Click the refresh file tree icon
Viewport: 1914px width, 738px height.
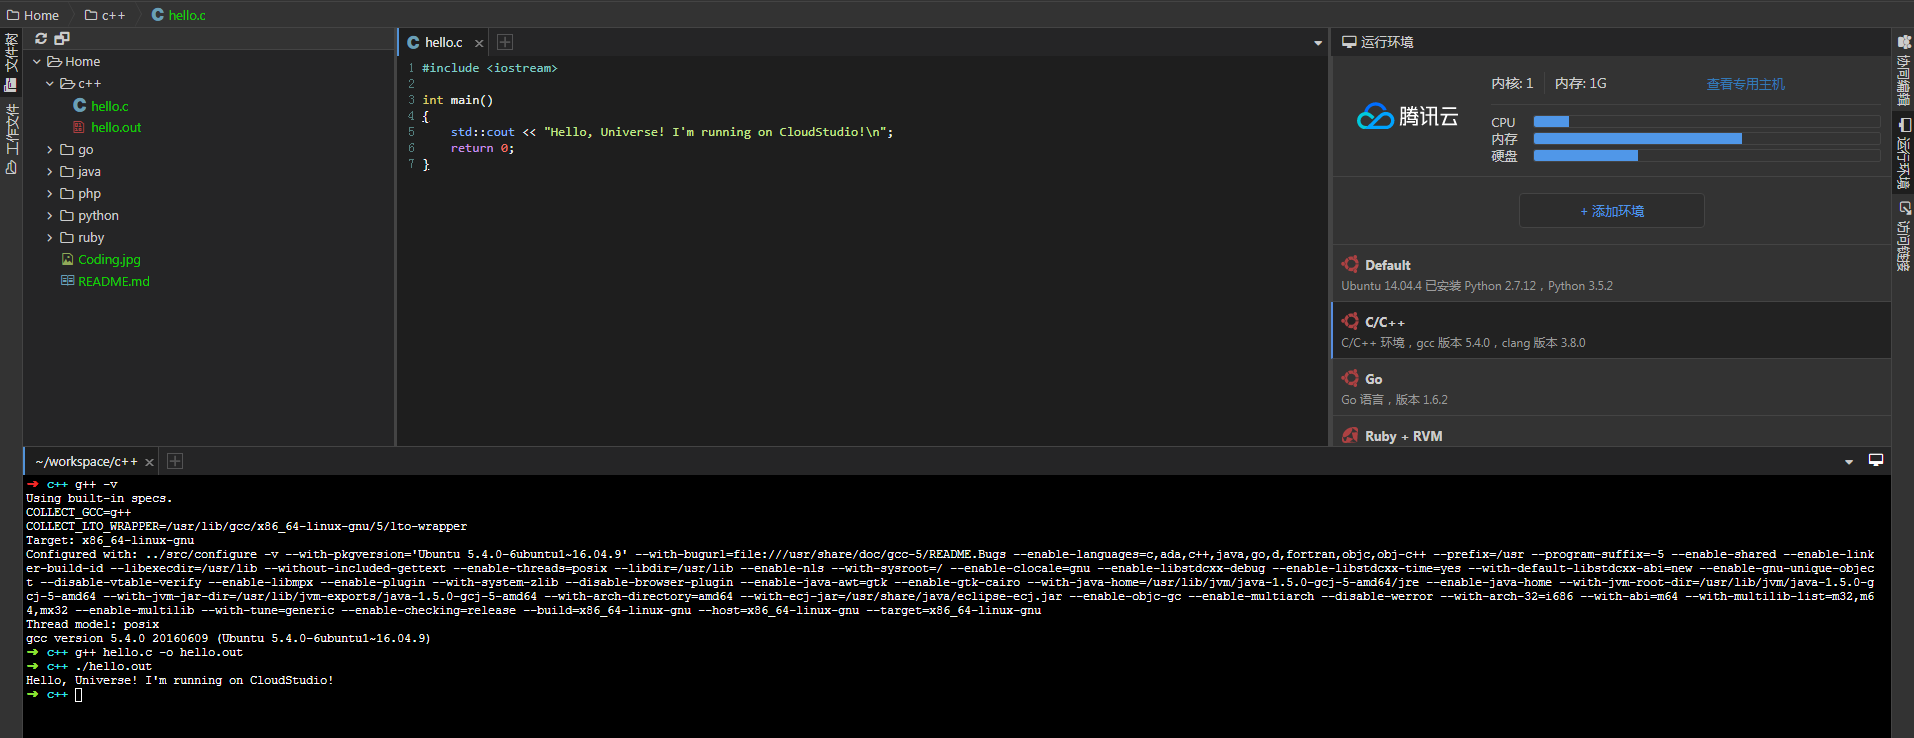coord(41,38)
